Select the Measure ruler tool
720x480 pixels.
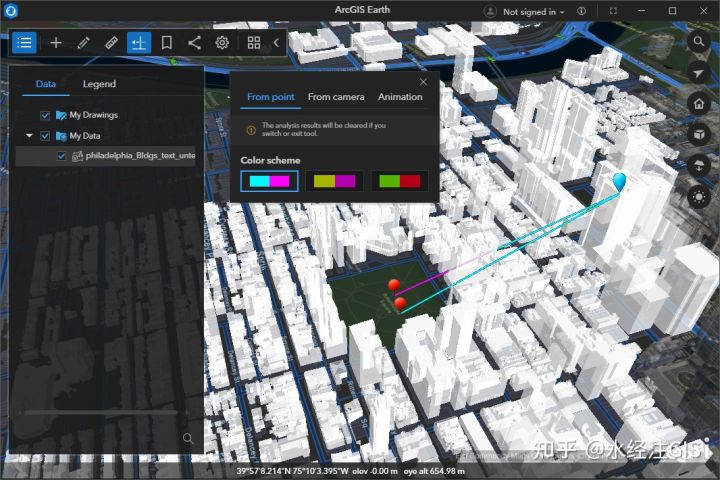coord(111,43)
